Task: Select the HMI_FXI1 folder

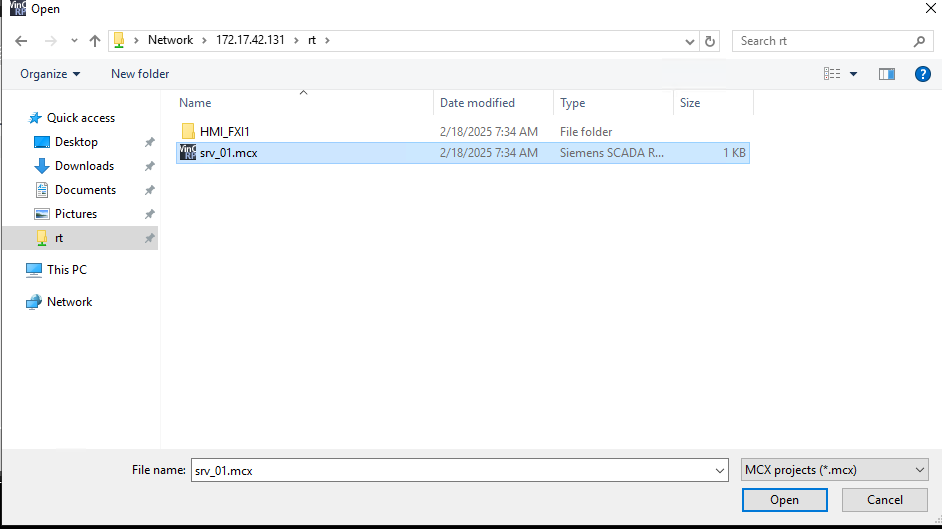Action: (224, 131)
